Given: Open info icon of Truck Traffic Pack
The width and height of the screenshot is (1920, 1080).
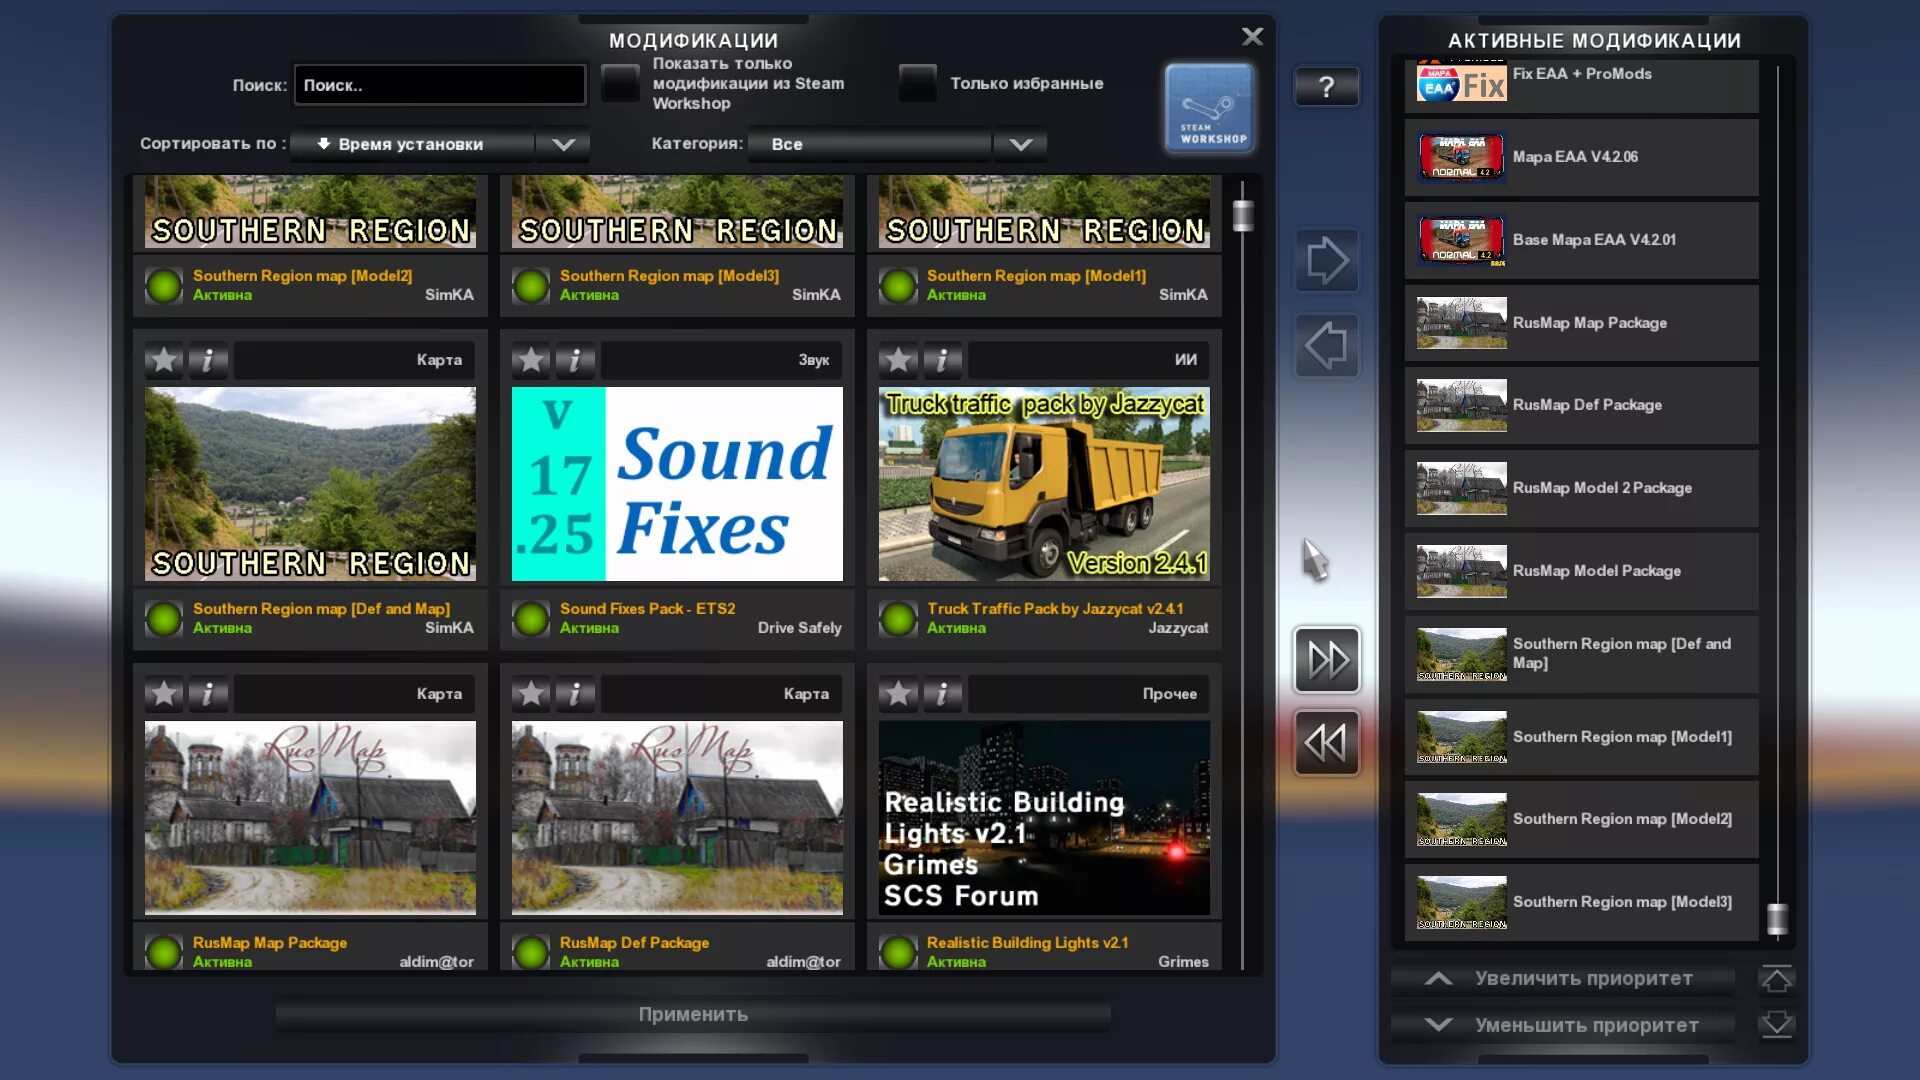Looking at the screenshot, I should coord(941,360).
